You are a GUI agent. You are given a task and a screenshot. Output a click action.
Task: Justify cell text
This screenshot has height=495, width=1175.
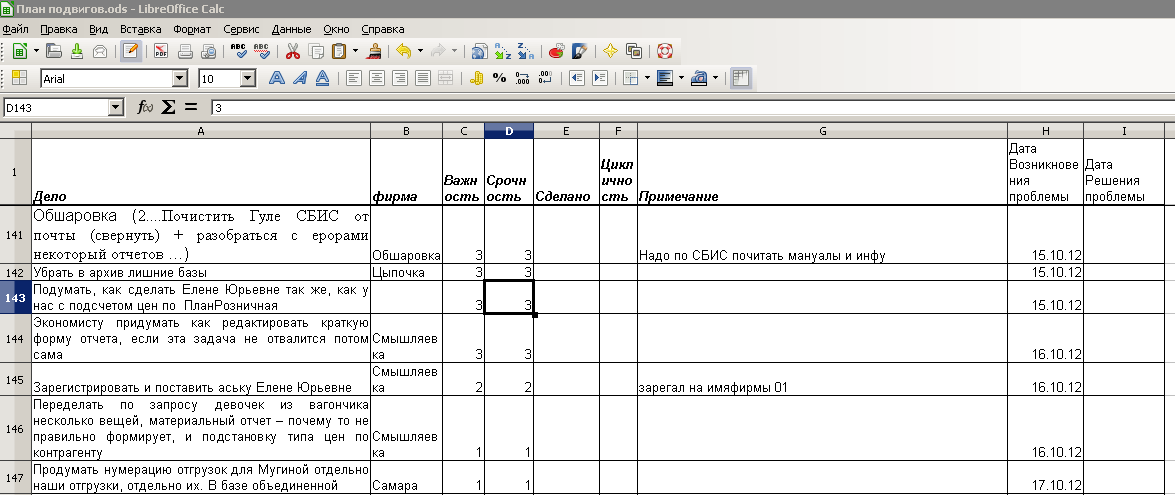(423, 78)
